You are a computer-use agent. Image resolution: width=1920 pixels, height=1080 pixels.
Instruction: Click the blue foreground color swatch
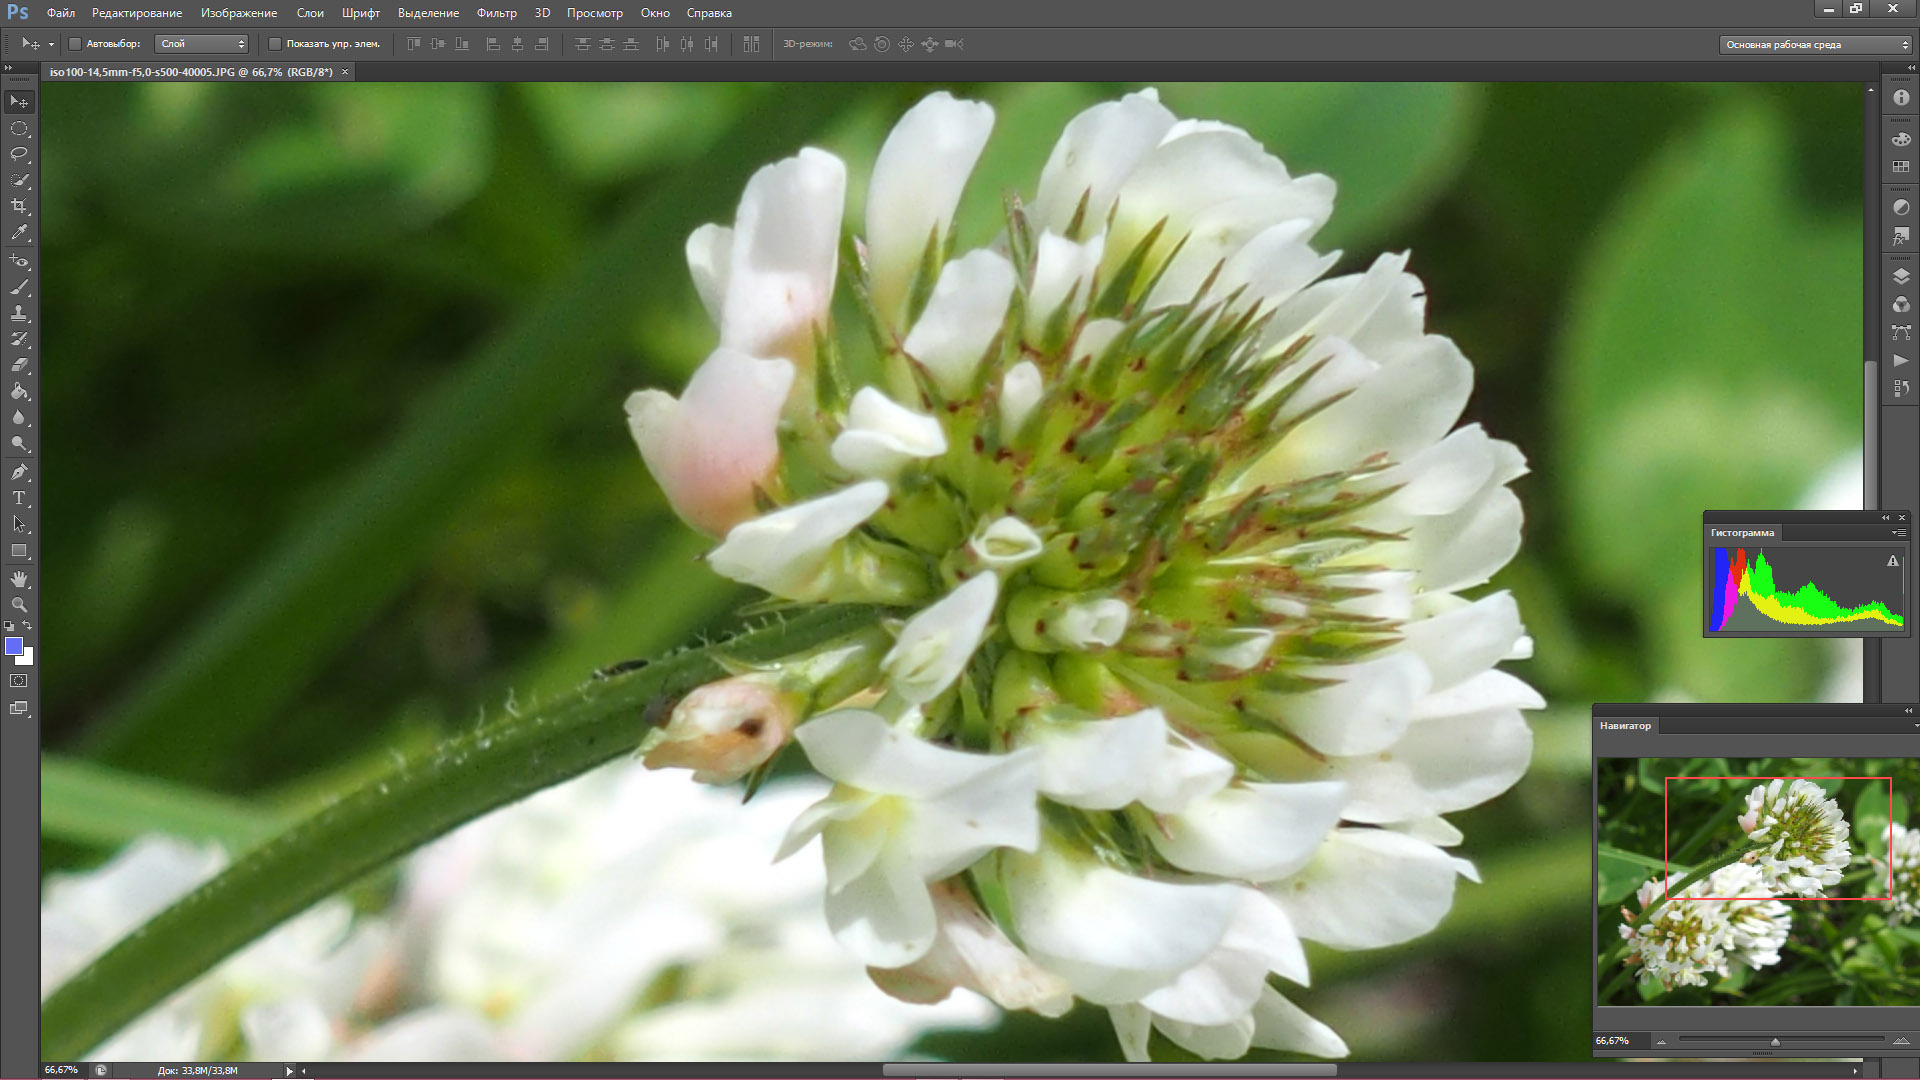pyautogui.click(x=14, y=646)
